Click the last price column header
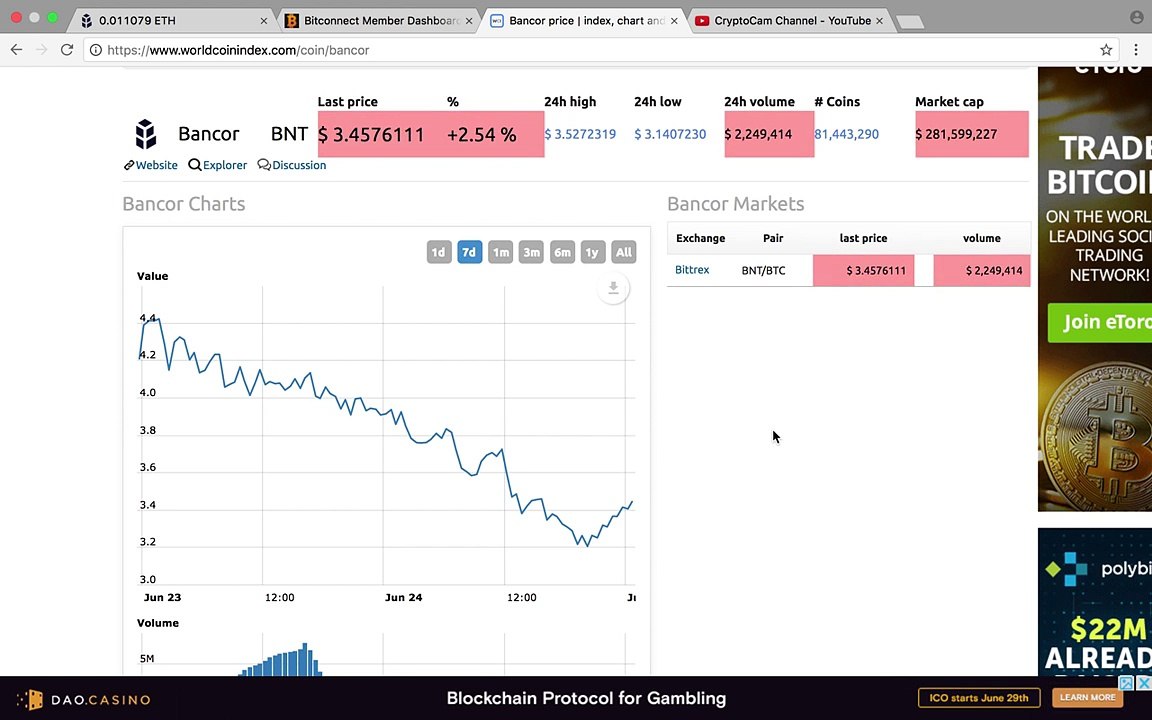The width and height of the screenshot is (1152, 720). pyautogui.click(x=863, y=238)
